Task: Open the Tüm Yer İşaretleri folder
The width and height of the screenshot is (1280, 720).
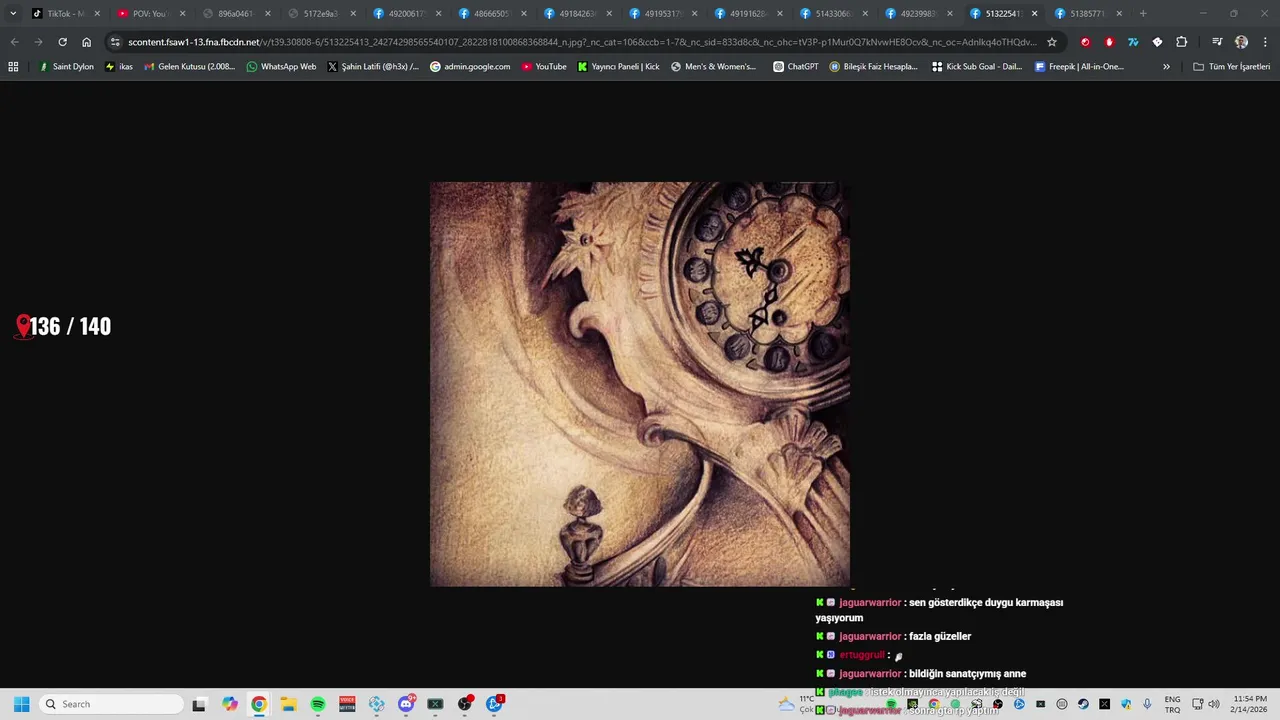Action: pyautogui.click(x=1231, y=67)
